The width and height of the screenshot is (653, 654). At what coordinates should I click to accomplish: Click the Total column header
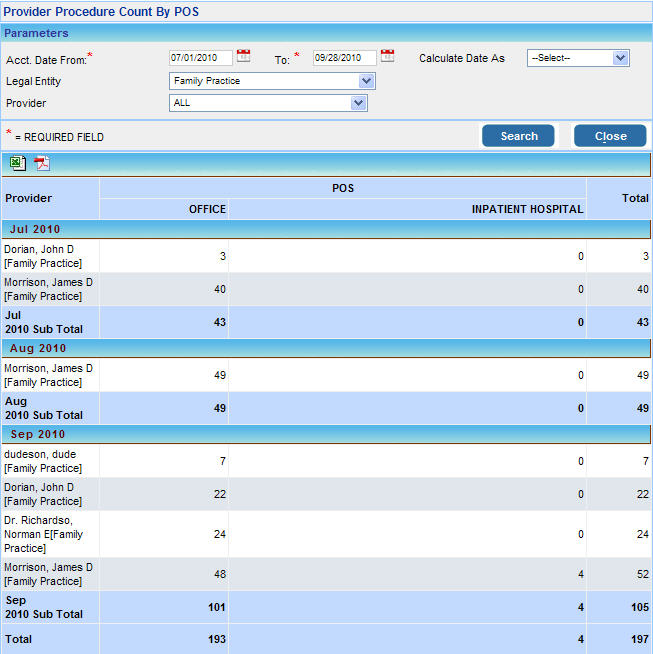[x=635, y=198]
